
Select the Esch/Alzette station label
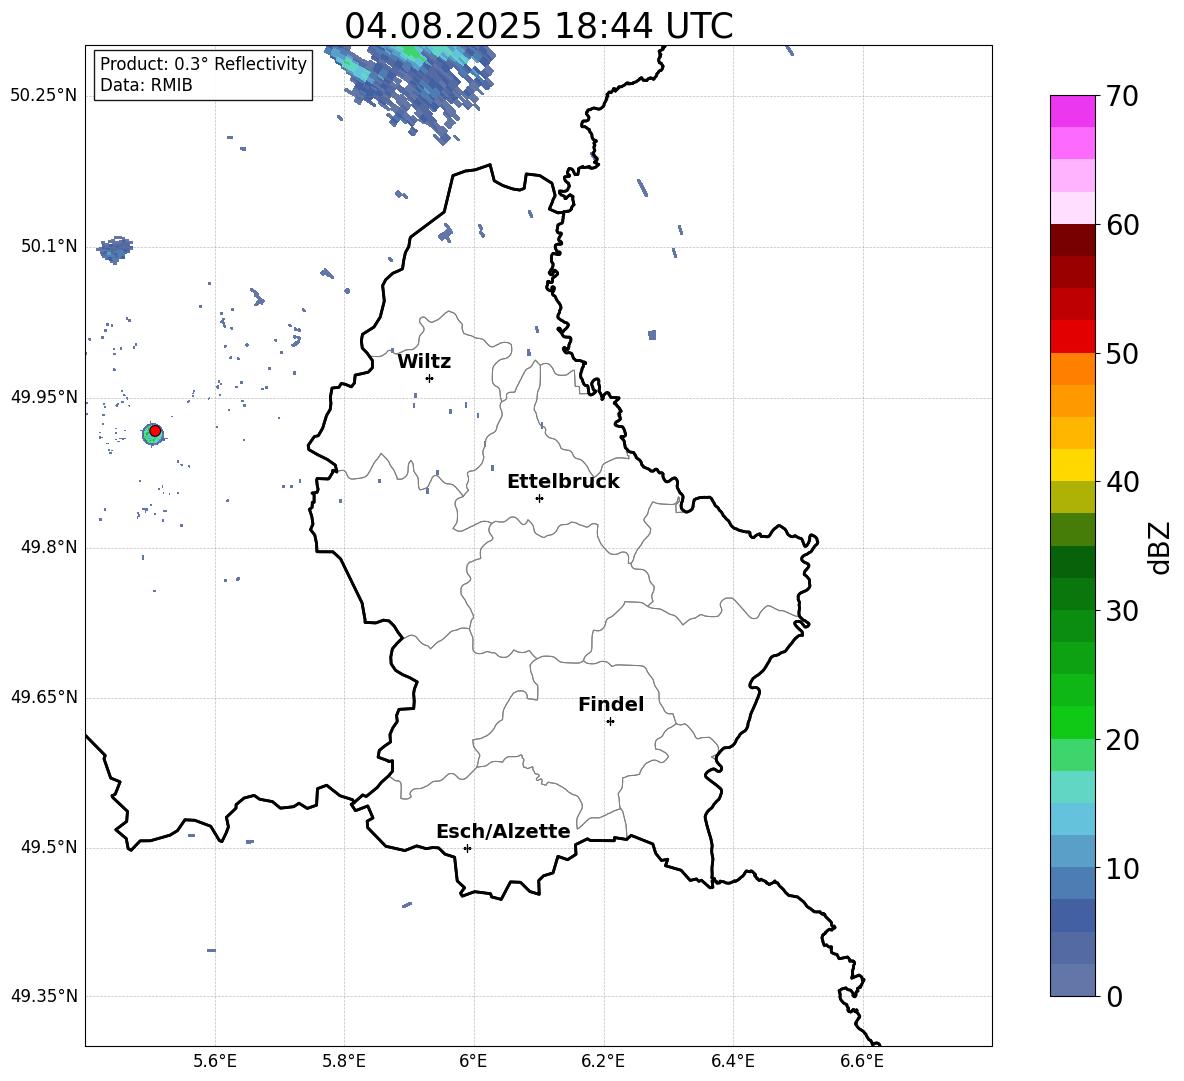503,831
